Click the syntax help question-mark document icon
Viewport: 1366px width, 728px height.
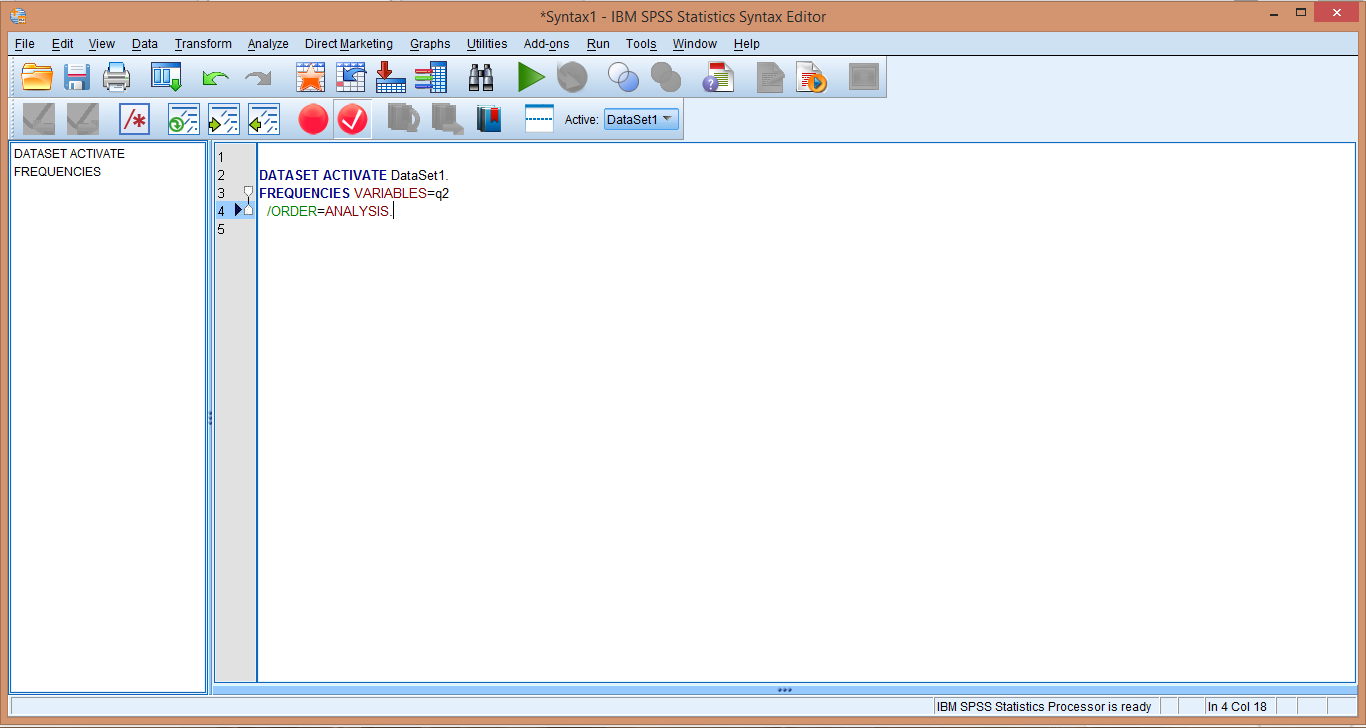pyautogui.click(x=717, y=77)
